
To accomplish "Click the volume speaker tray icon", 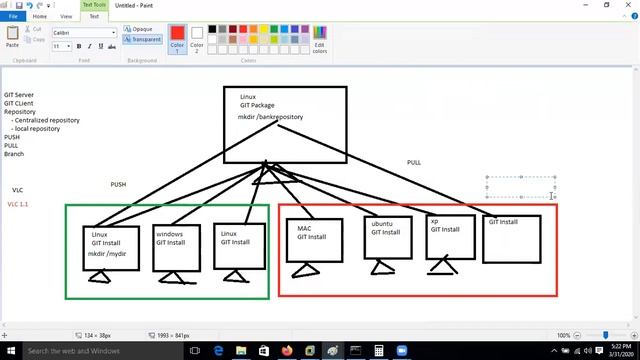I will point(588,351).
